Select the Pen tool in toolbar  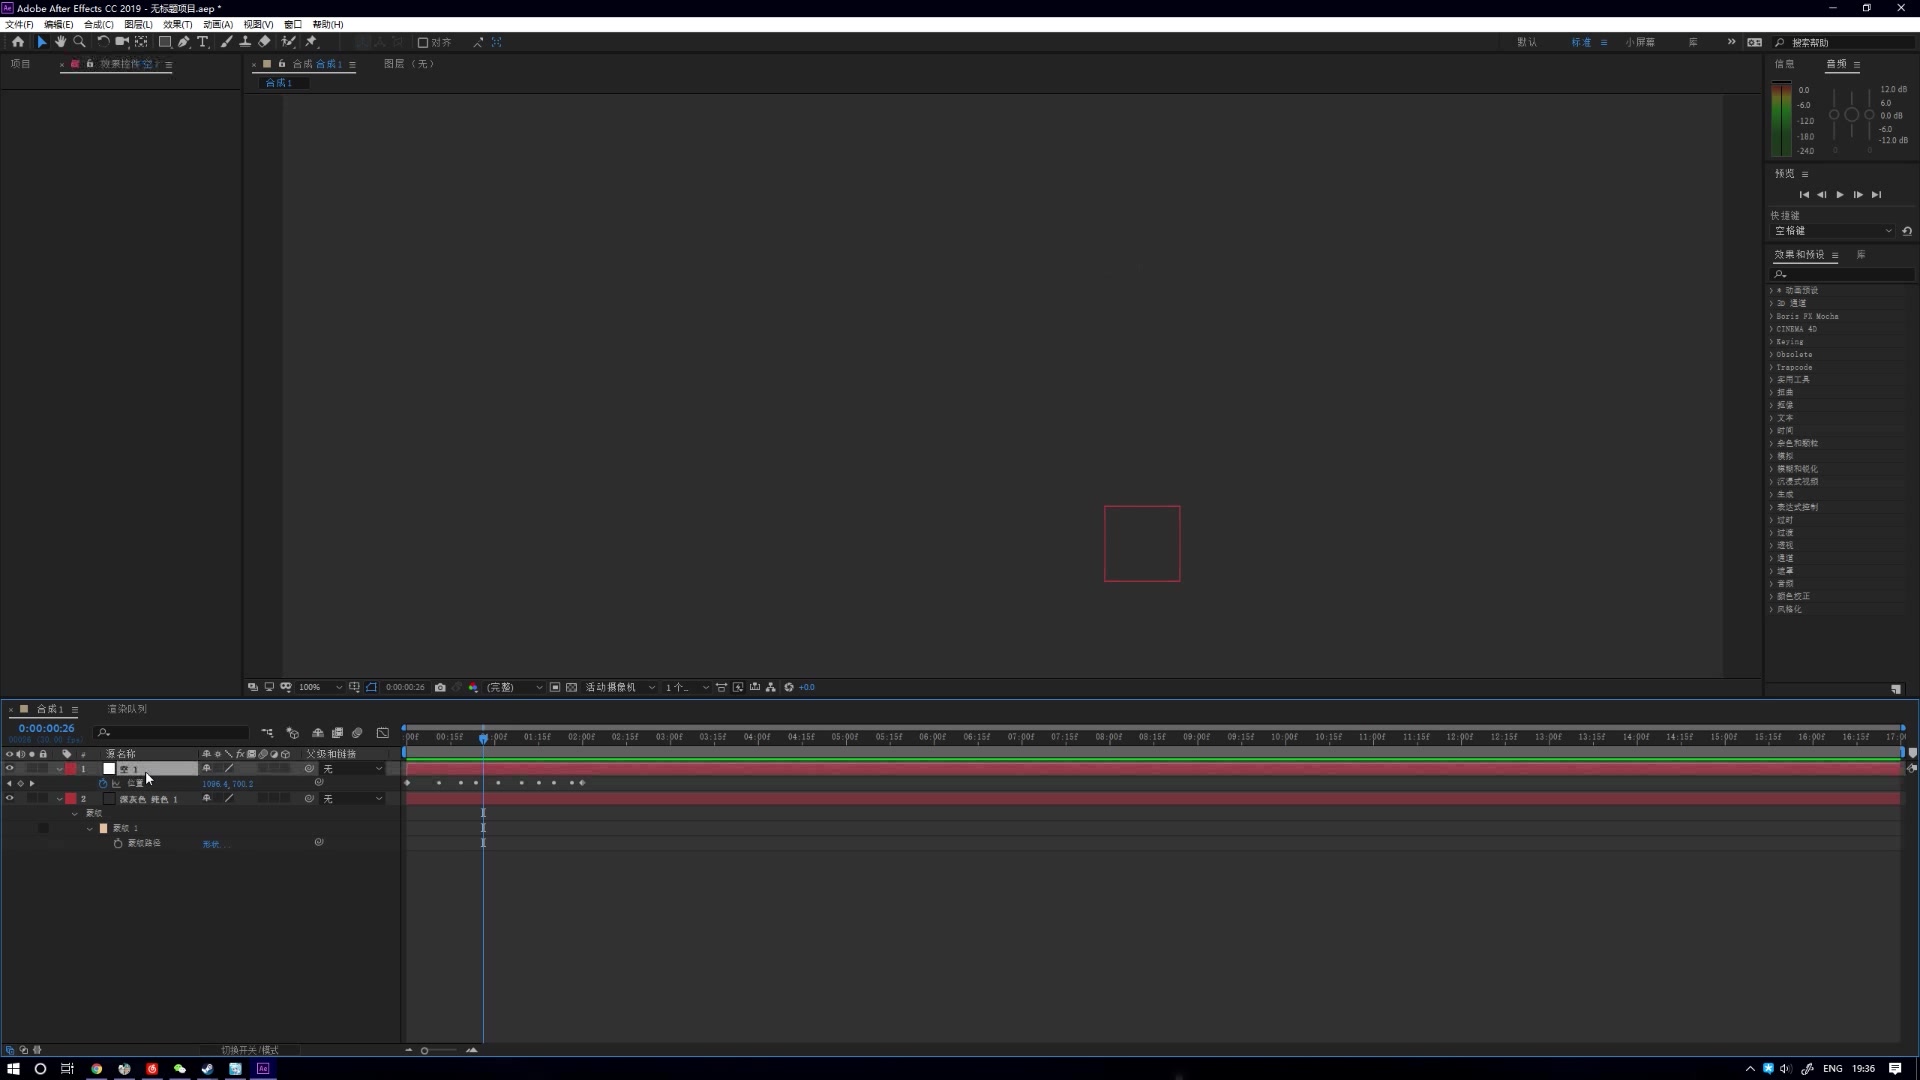[184, 42]
